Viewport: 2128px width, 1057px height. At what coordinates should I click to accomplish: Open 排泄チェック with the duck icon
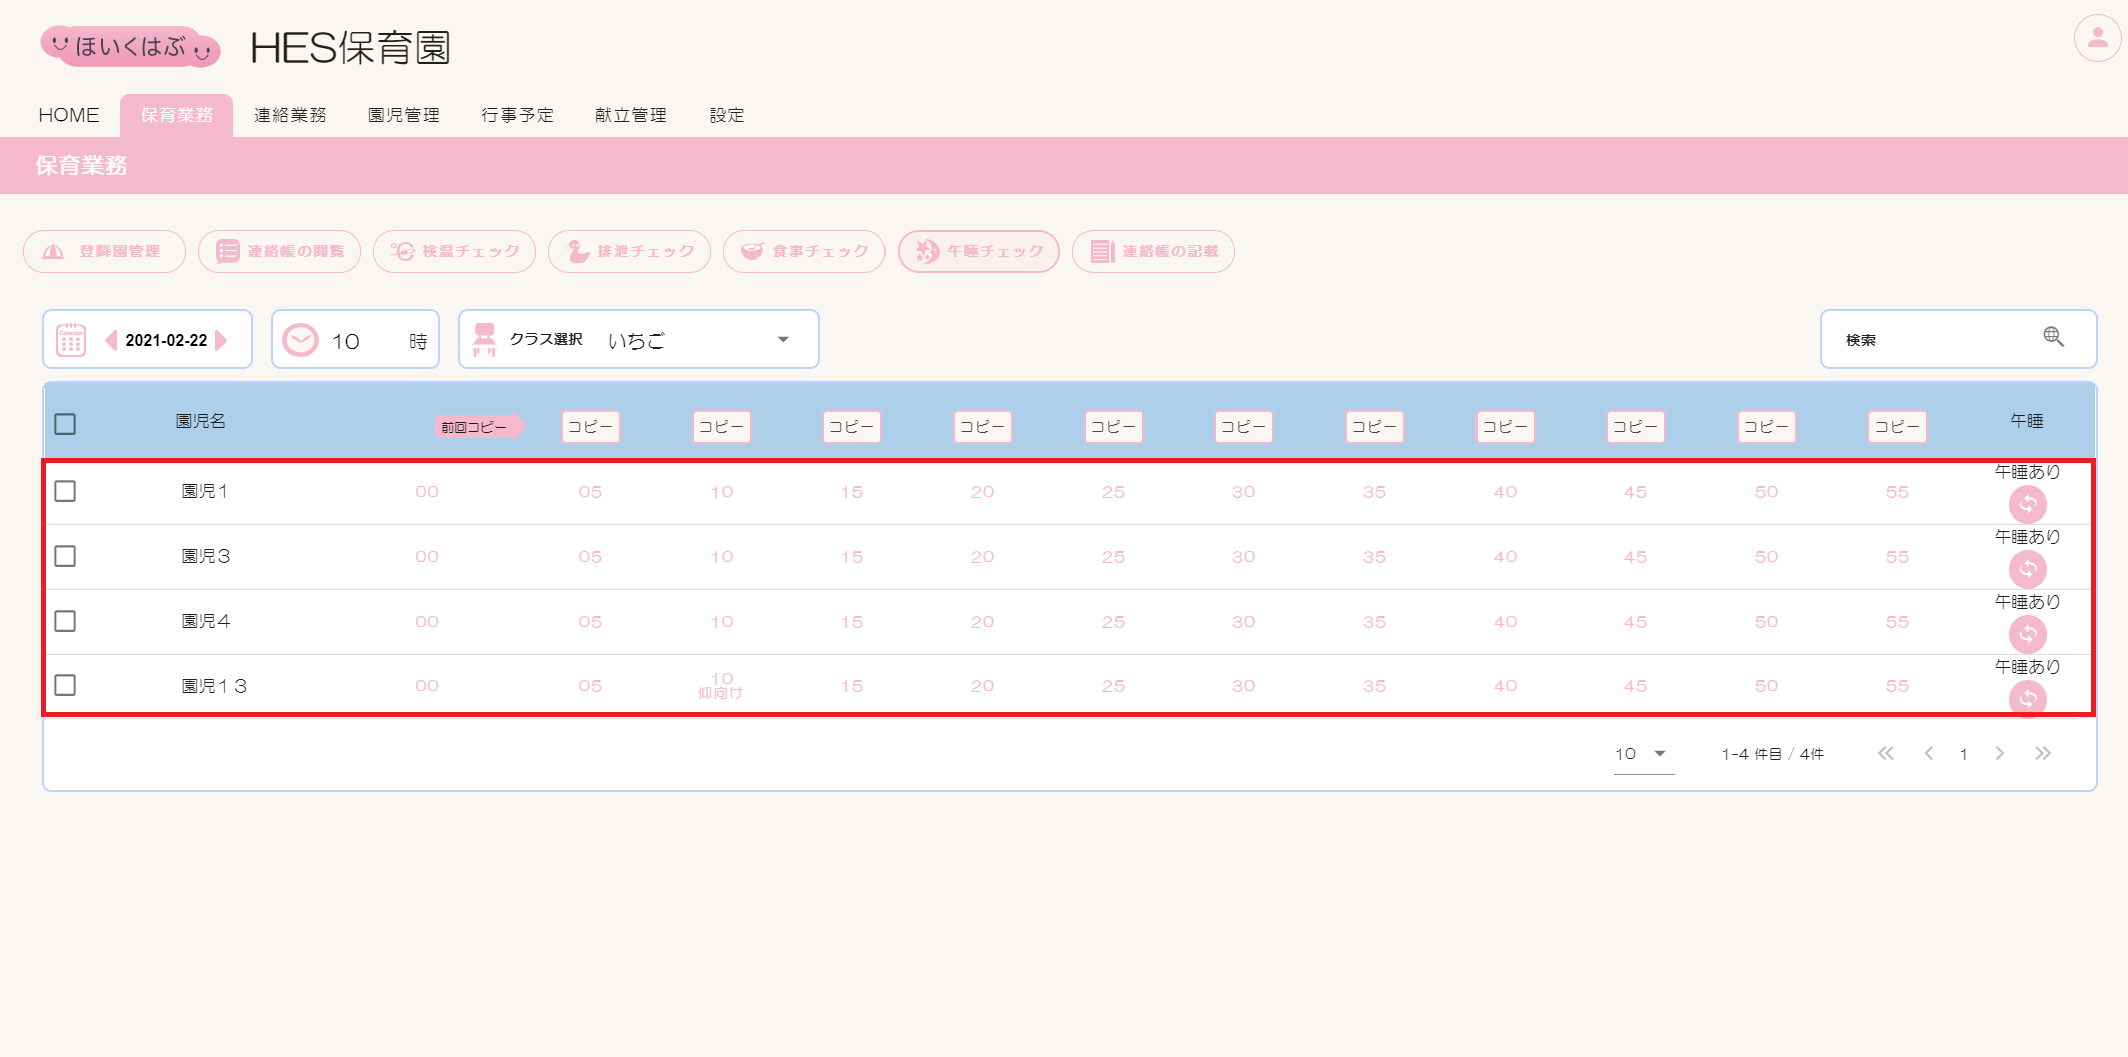click(629, 251)
